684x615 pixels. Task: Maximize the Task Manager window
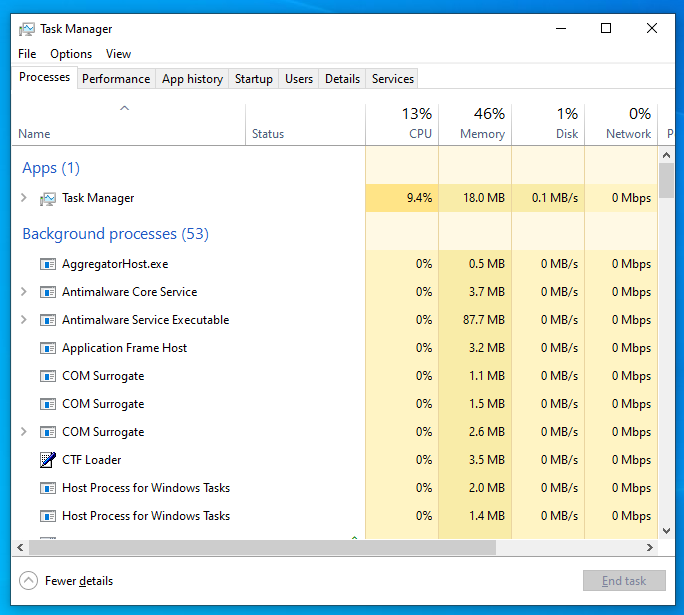pos(606,28)
